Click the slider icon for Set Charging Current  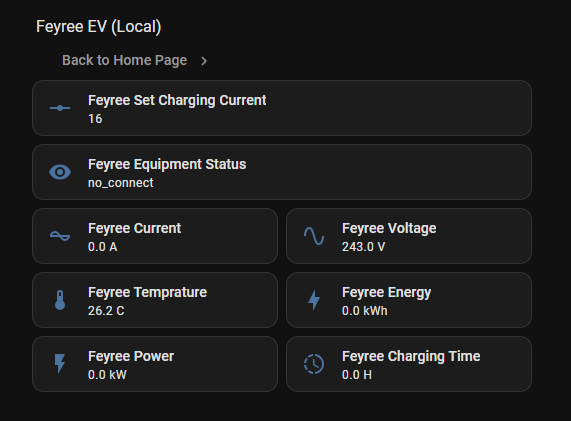tap(60, 108)
